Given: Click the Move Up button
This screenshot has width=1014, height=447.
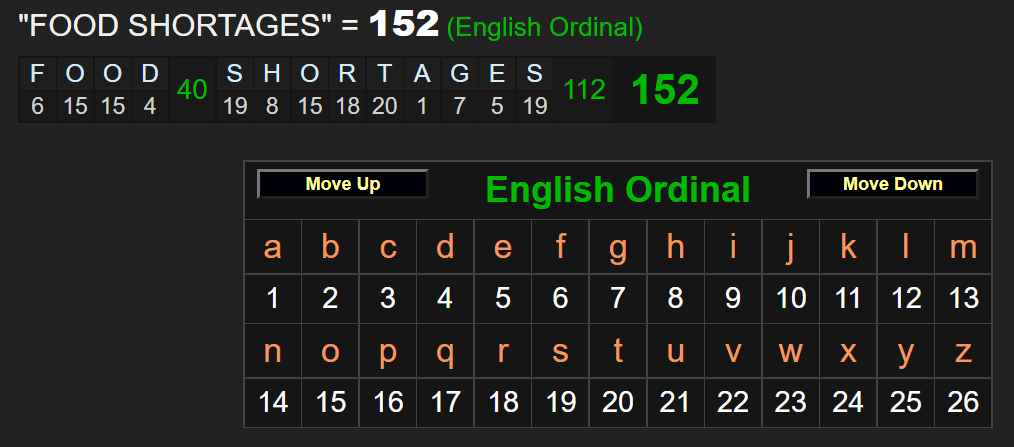Looking at the screenshot, I should (x=342, y=184).
